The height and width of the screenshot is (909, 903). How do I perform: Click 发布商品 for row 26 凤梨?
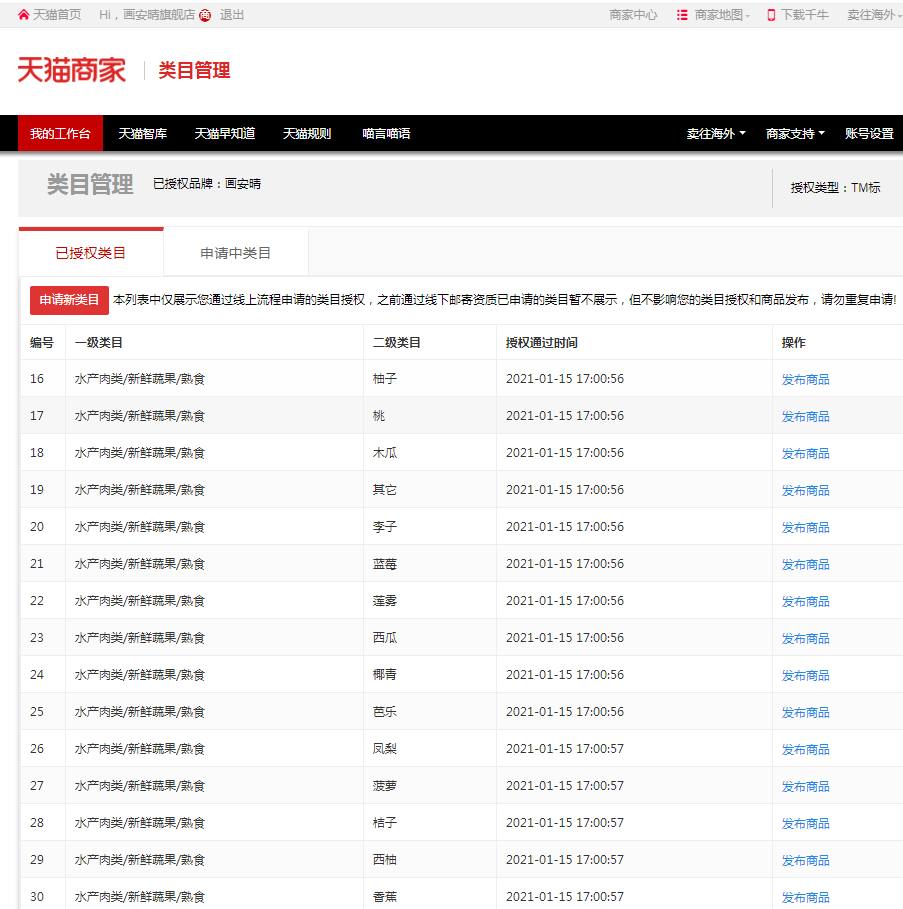(806, 750)
